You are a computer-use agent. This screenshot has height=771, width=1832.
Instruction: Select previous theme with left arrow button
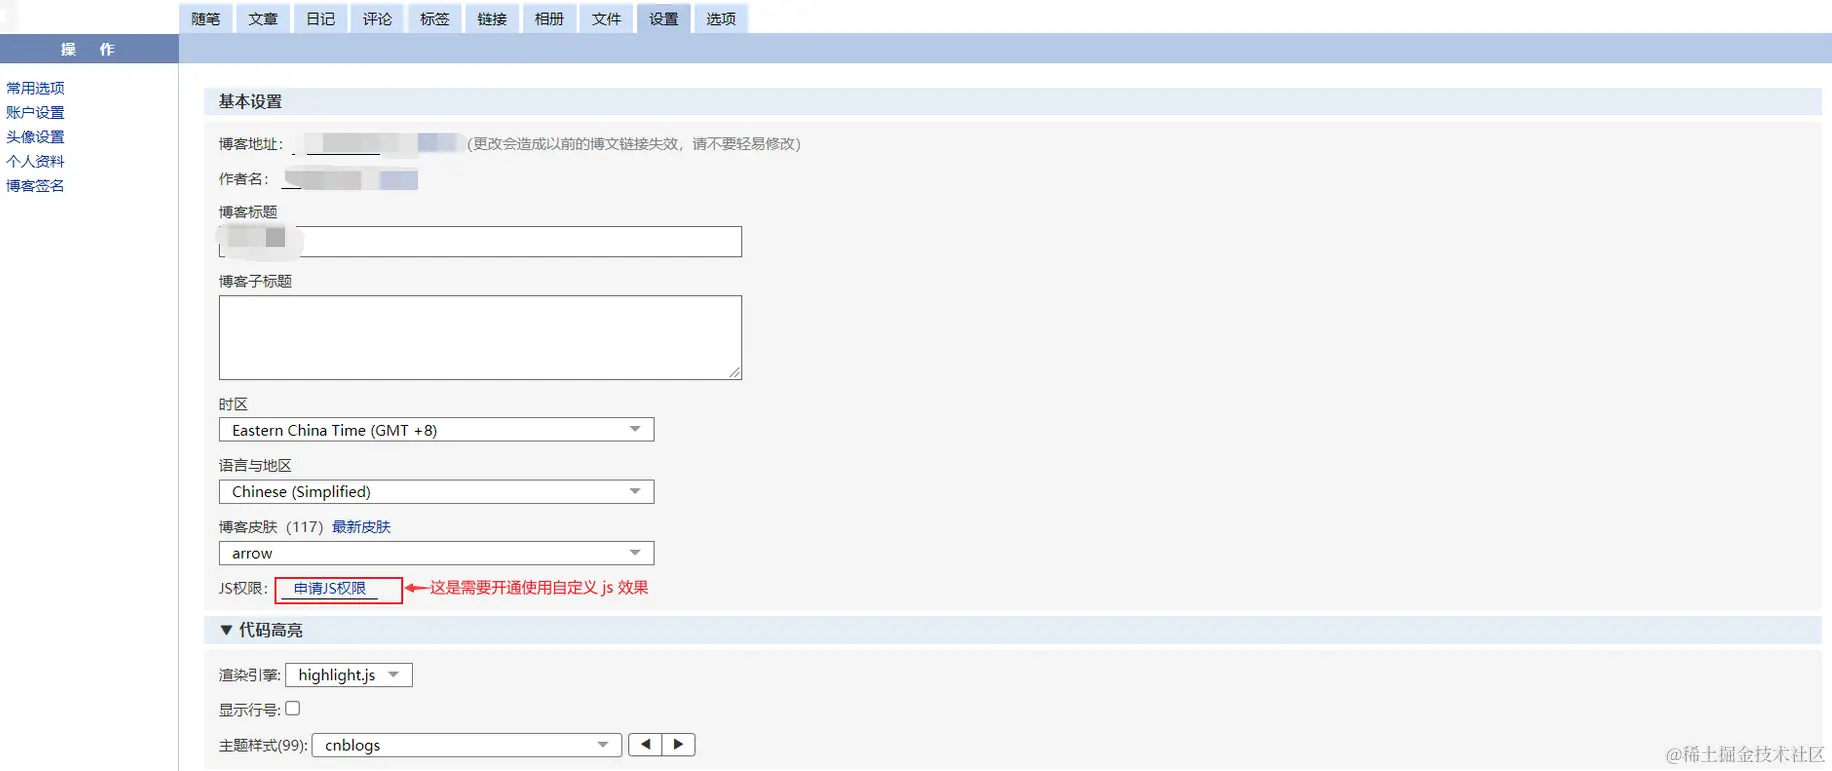click(x=645, y=744)
